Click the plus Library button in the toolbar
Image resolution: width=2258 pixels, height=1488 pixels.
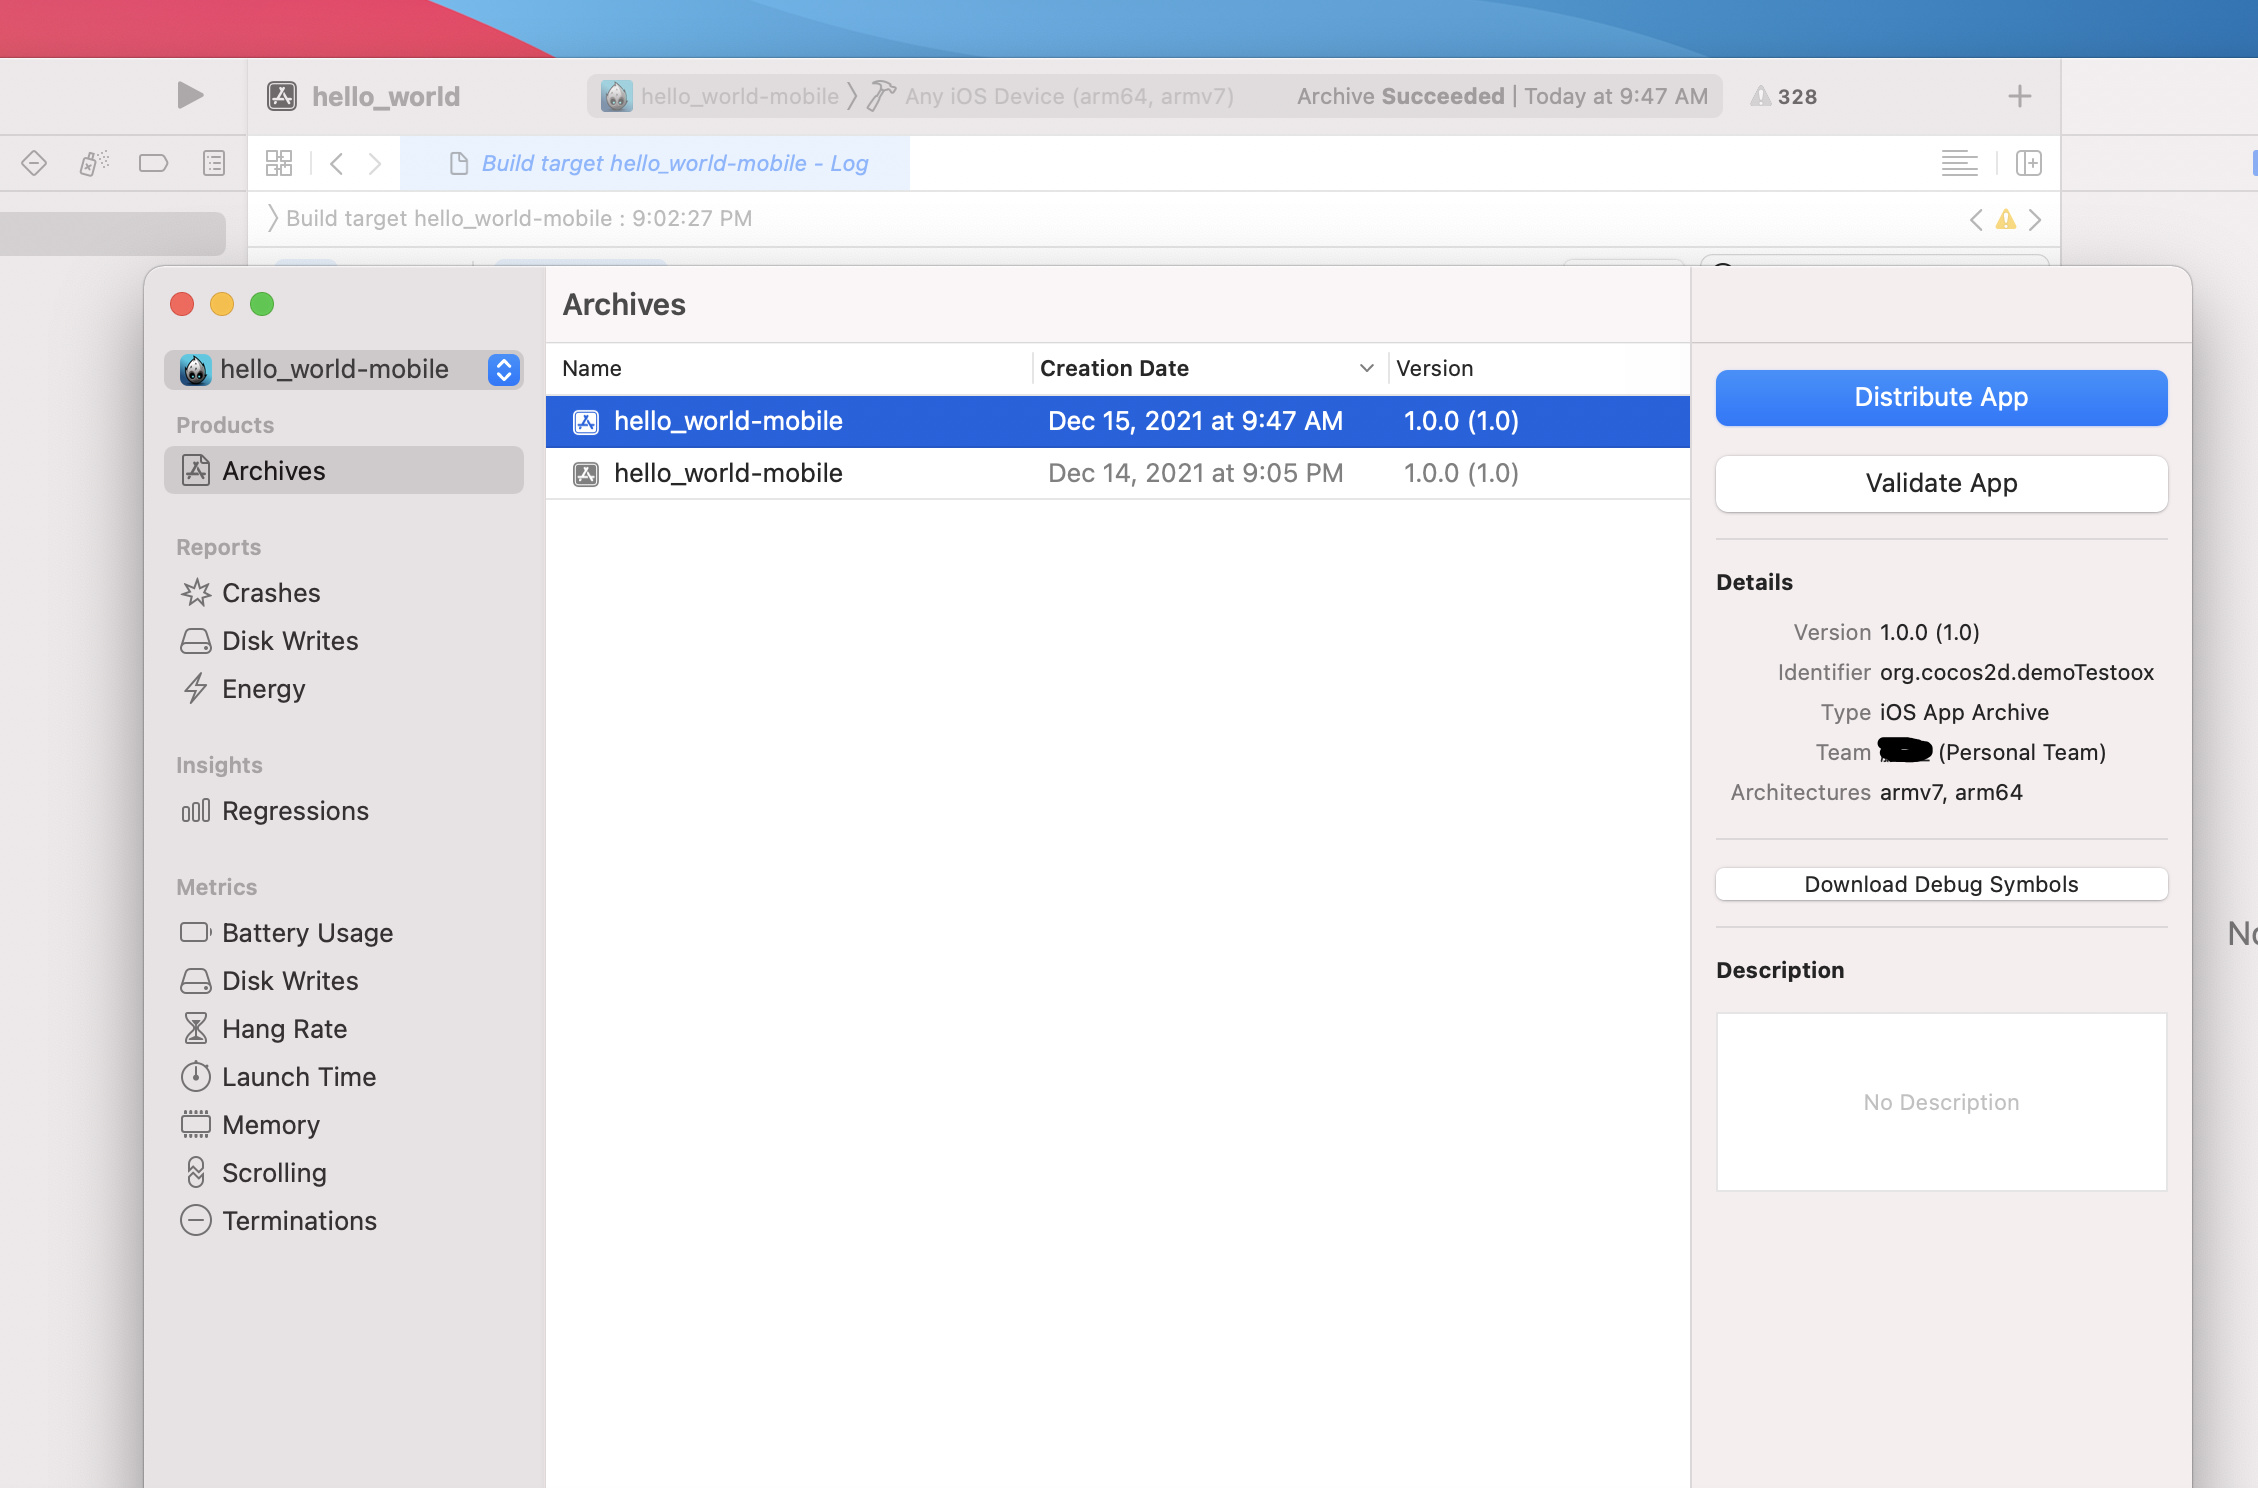[x=2019, y=97]
